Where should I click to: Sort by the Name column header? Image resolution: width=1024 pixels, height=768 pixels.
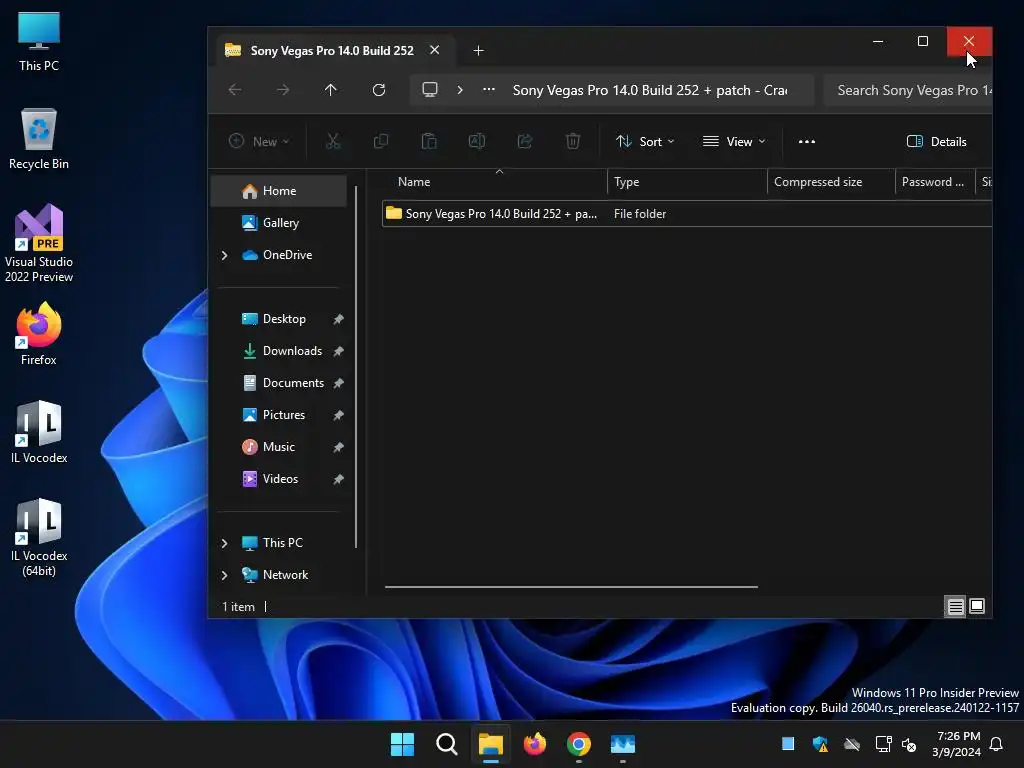point(414,182)
